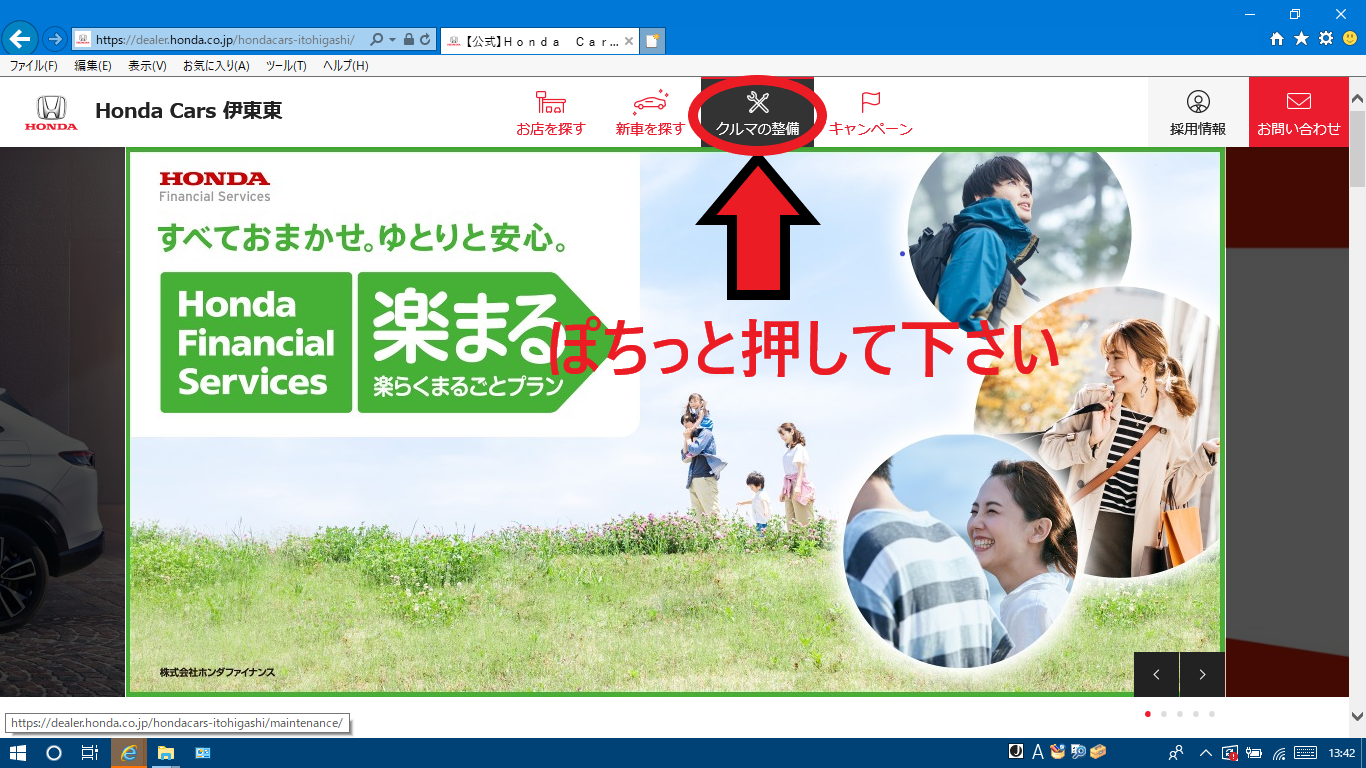This screenshot has width=1366, height=768.
Task: Click the scrollbar down arrow
Action: pyautogui.click(x=1357, y=716)
